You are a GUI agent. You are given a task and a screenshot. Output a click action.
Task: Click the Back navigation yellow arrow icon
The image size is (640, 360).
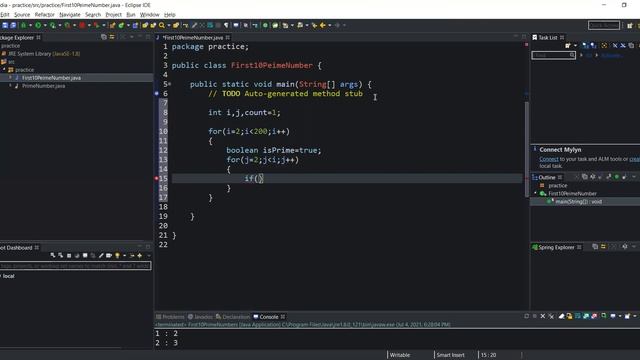322,25
